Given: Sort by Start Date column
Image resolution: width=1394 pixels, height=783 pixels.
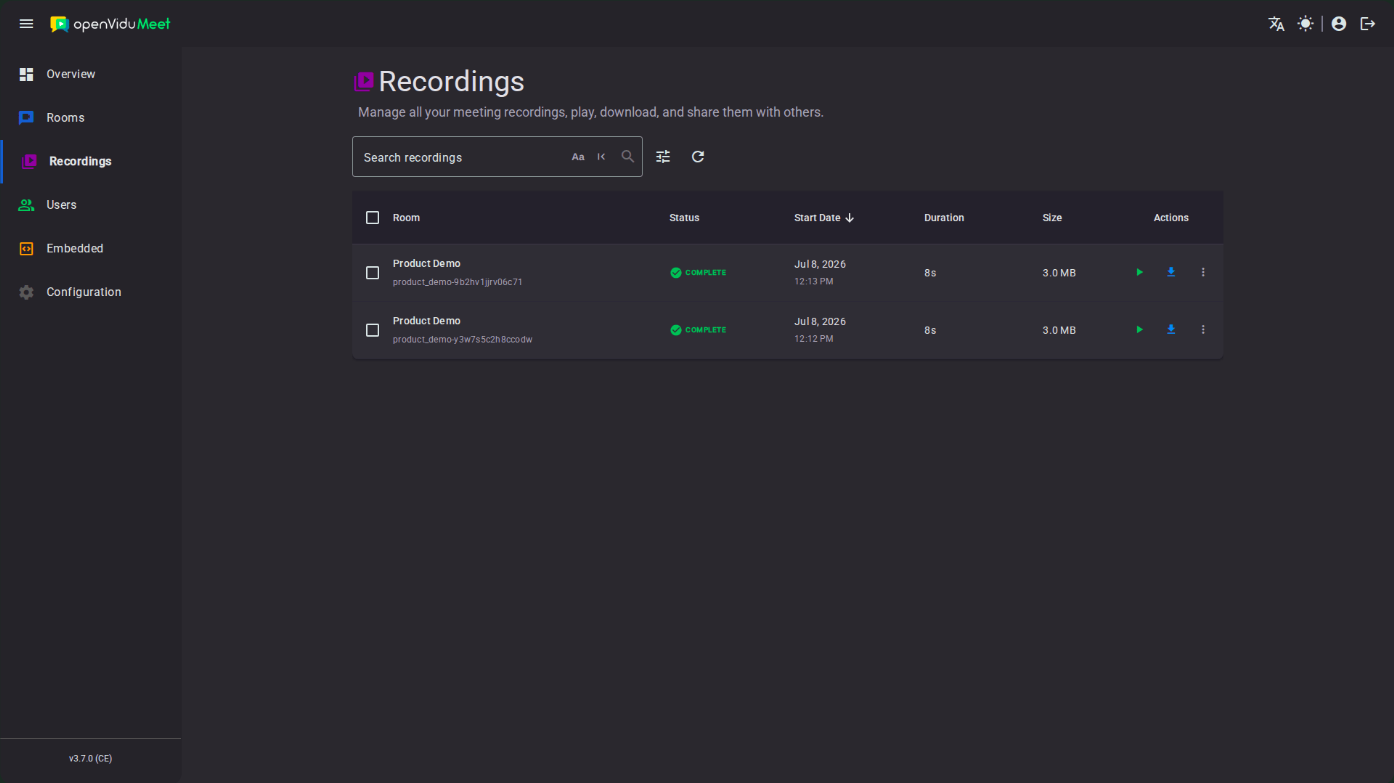Looking at the screenshot, I should pyautogui.click(x=824, y=218).
